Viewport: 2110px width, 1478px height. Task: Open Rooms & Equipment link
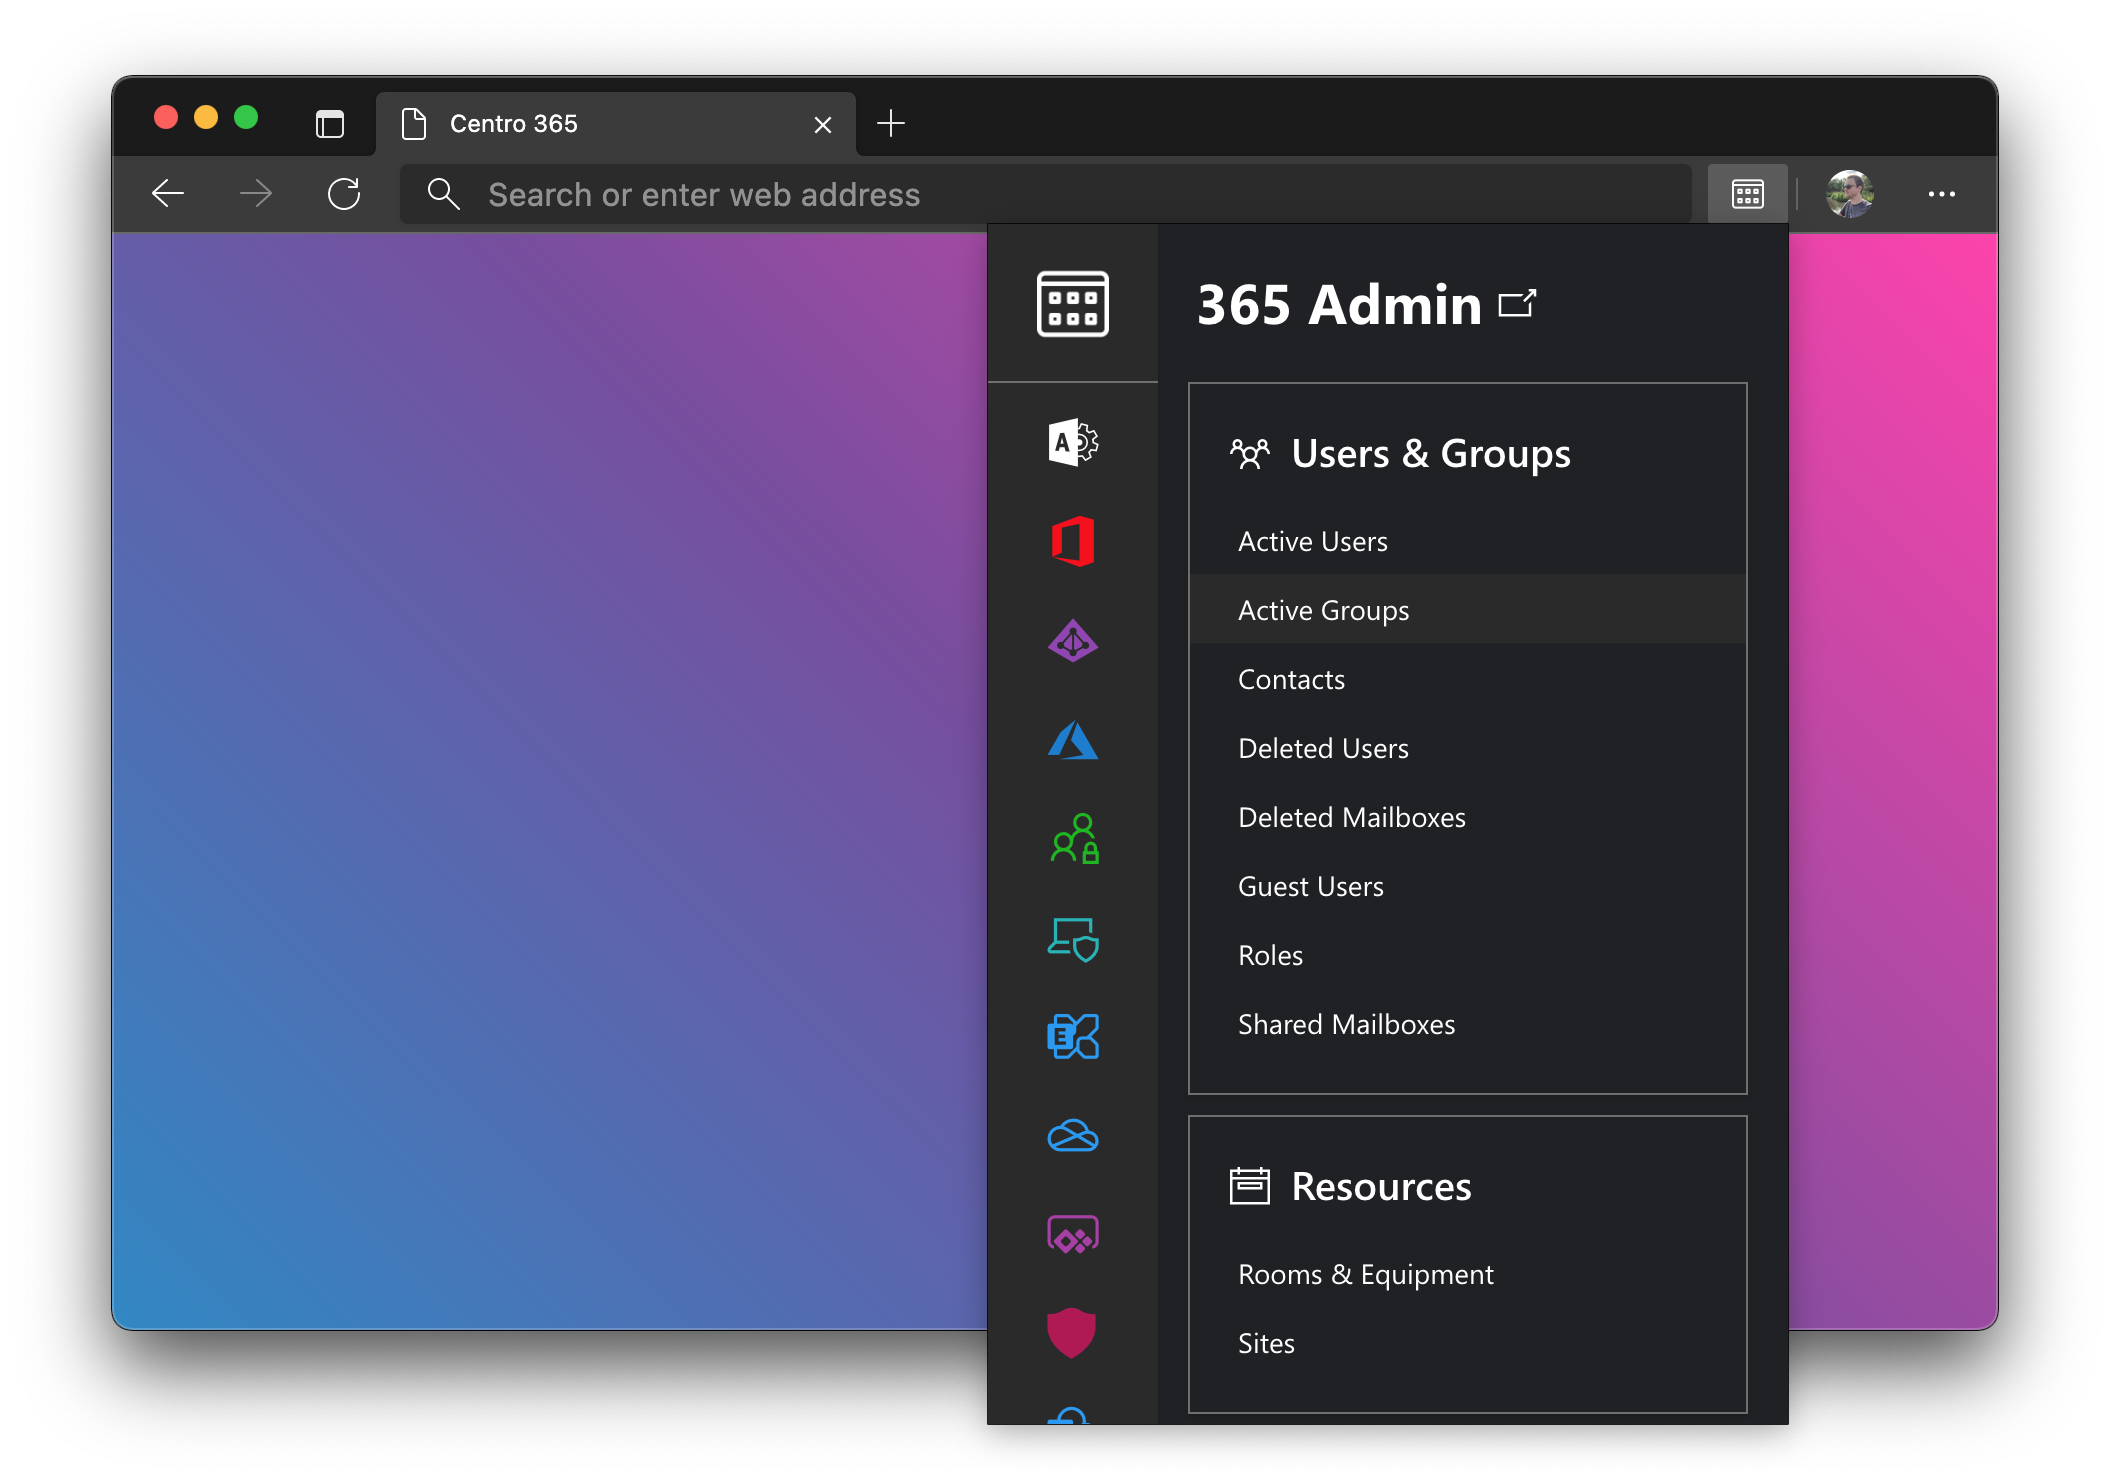click(x=1365, y=1274)
